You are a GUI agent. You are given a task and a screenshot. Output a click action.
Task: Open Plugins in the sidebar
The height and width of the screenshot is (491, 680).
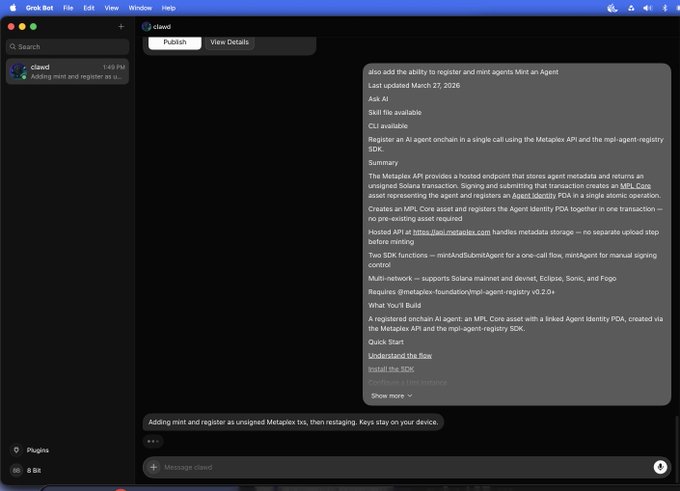[x=30, y=450]
